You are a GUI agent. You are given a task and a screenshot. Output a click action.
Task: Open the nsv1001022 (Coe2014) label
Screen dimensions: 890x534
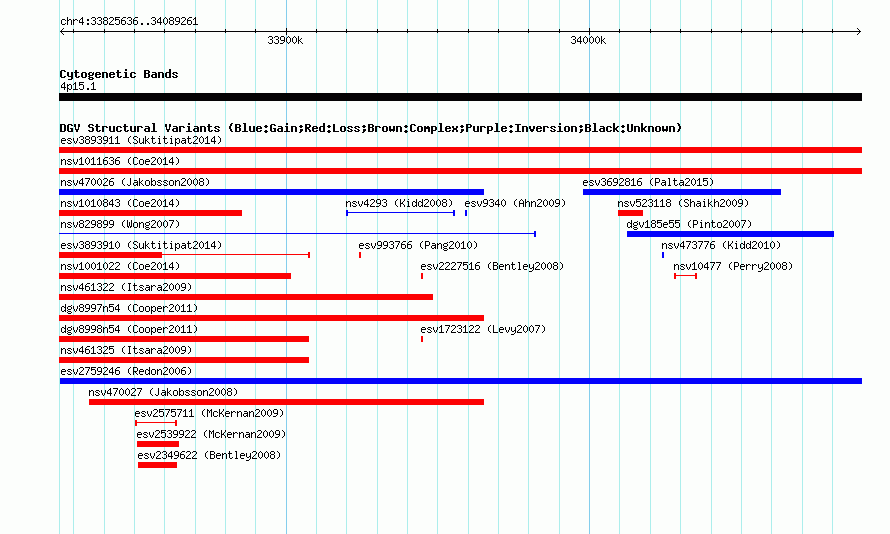[120, 266]
